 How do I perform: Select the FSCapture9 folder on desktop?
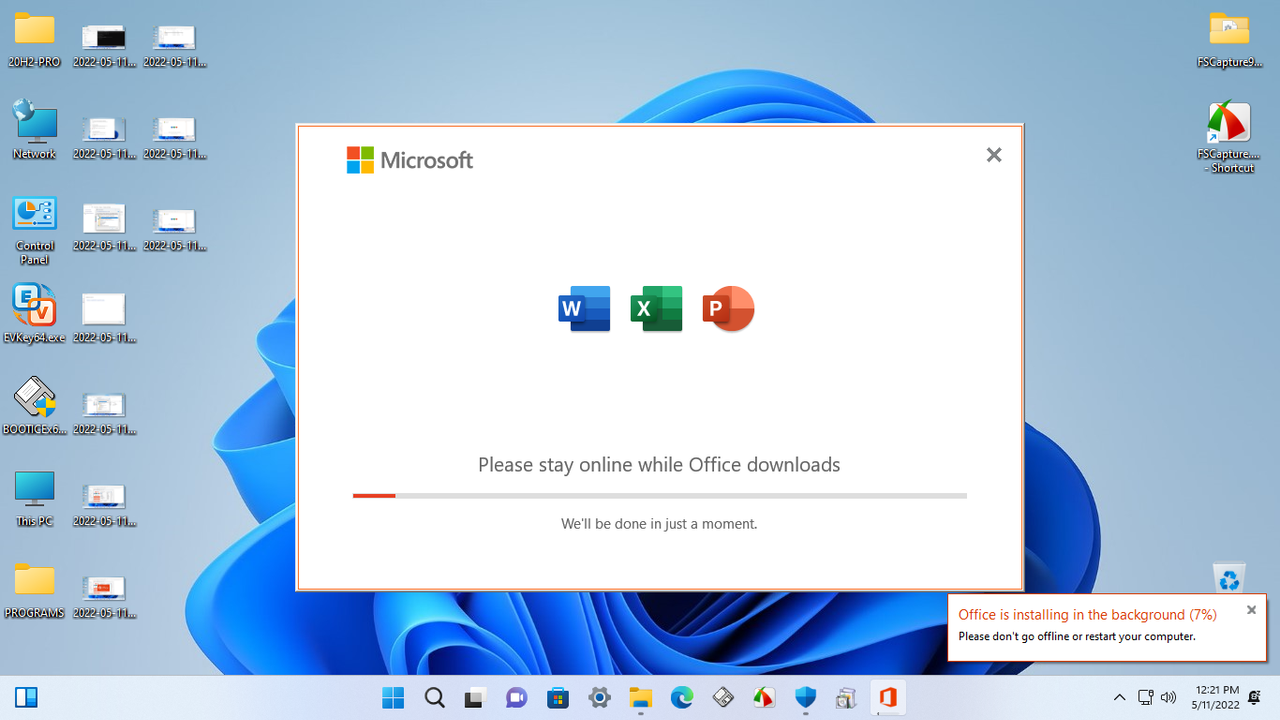click(x=1229, y=40)
